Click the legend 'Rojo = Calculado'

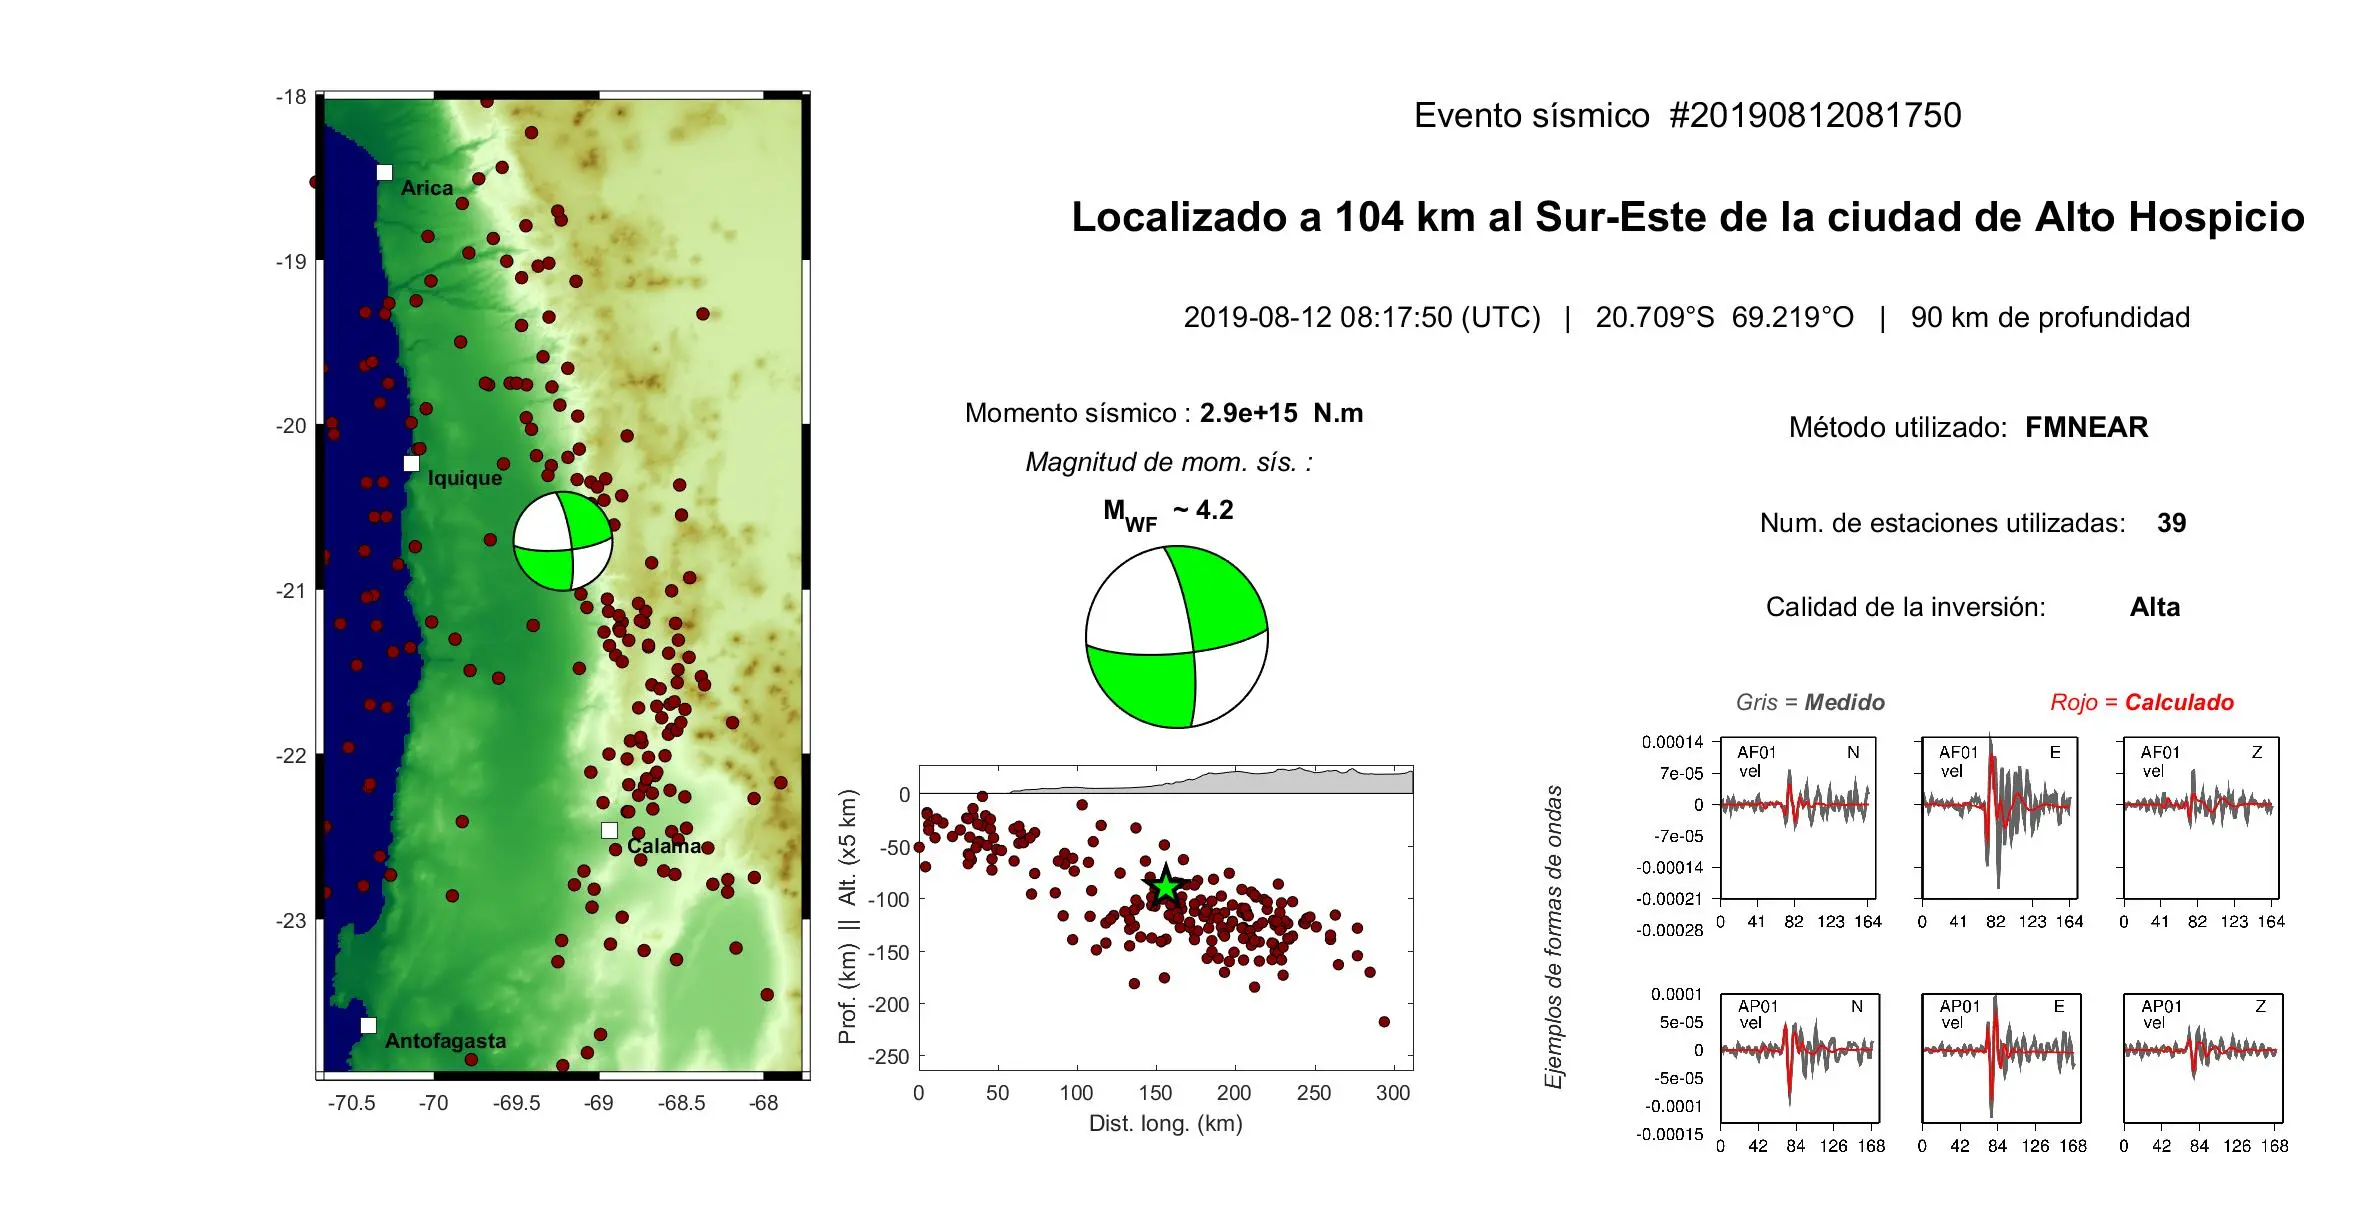point(2142,702)
